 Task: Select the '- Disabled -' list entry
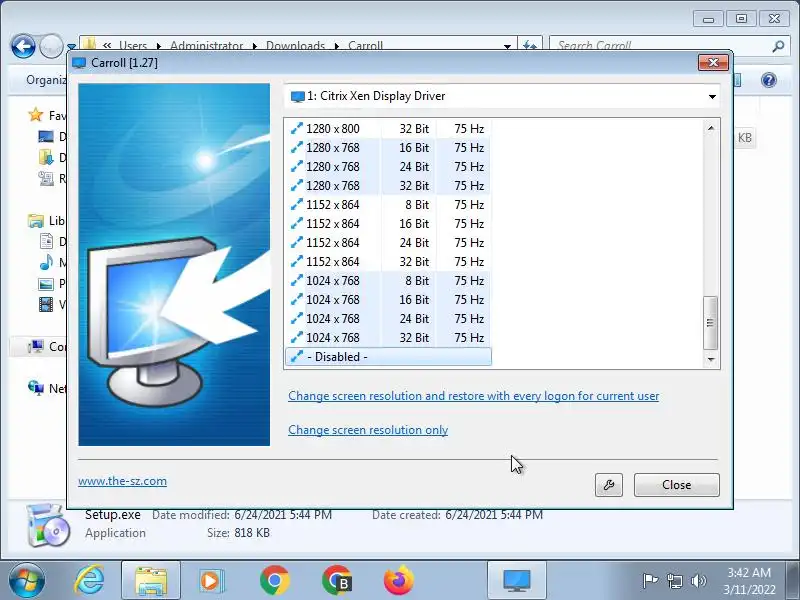388,357
